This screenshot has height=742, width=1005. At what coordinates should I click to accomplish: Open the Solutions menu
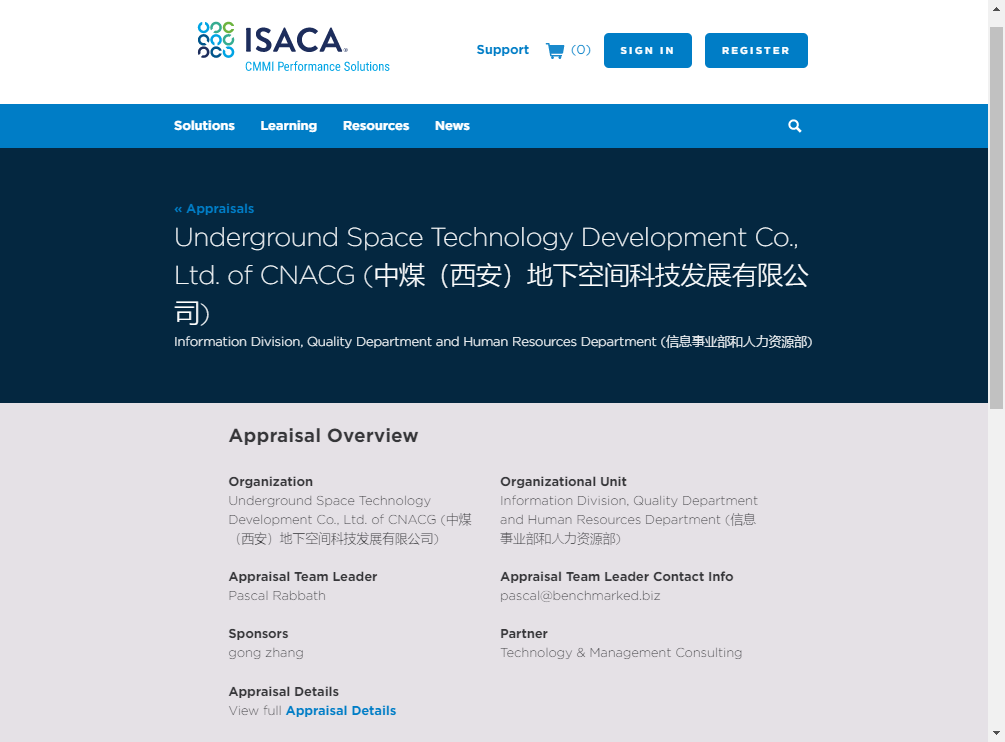(204, 126)
